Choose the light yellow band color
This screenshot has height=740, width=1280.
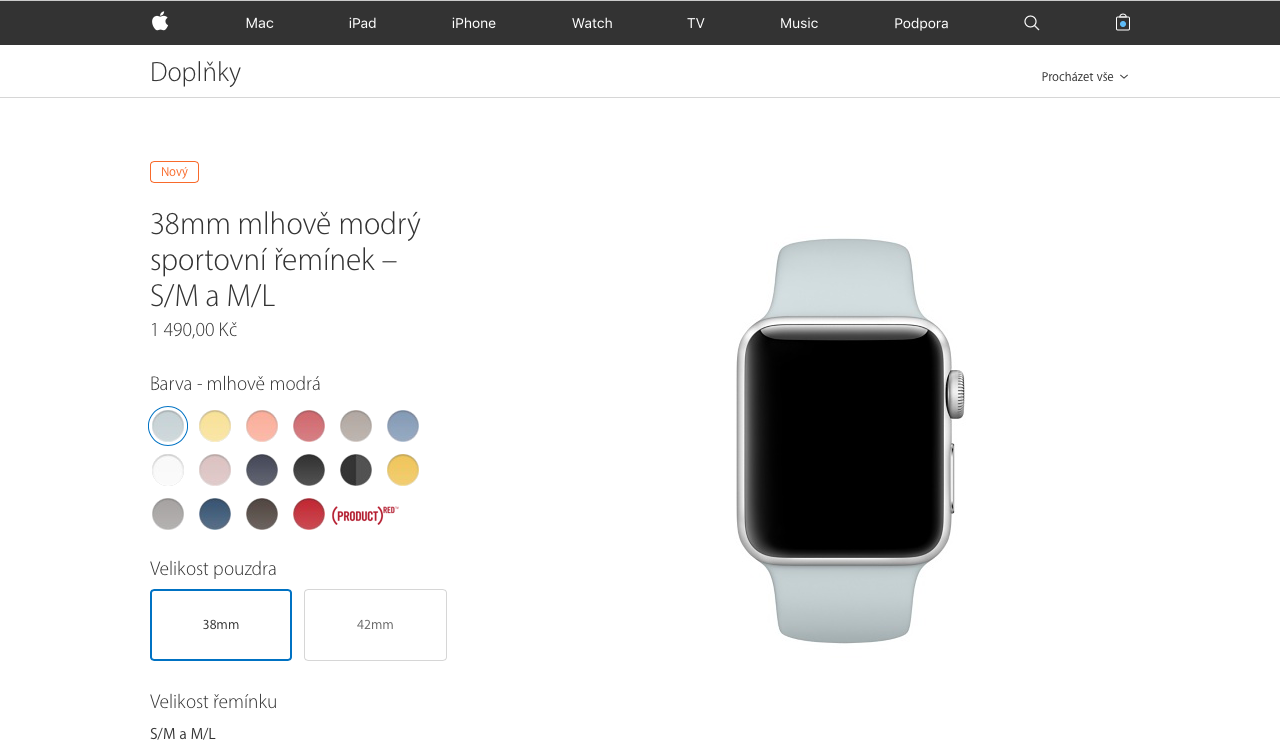(x=215, y=426)
